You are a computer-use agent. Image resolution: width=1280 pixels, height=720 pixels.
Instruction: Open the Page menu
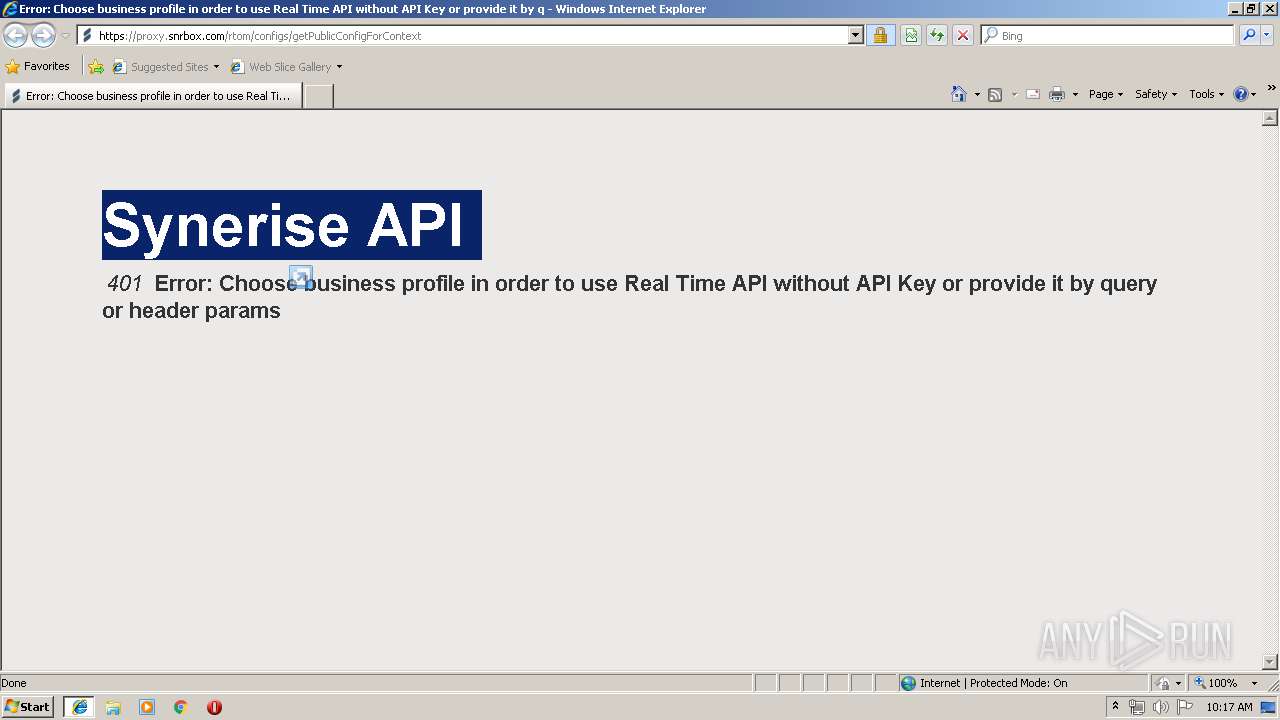pyautogui.click(x=1106, y=94)
